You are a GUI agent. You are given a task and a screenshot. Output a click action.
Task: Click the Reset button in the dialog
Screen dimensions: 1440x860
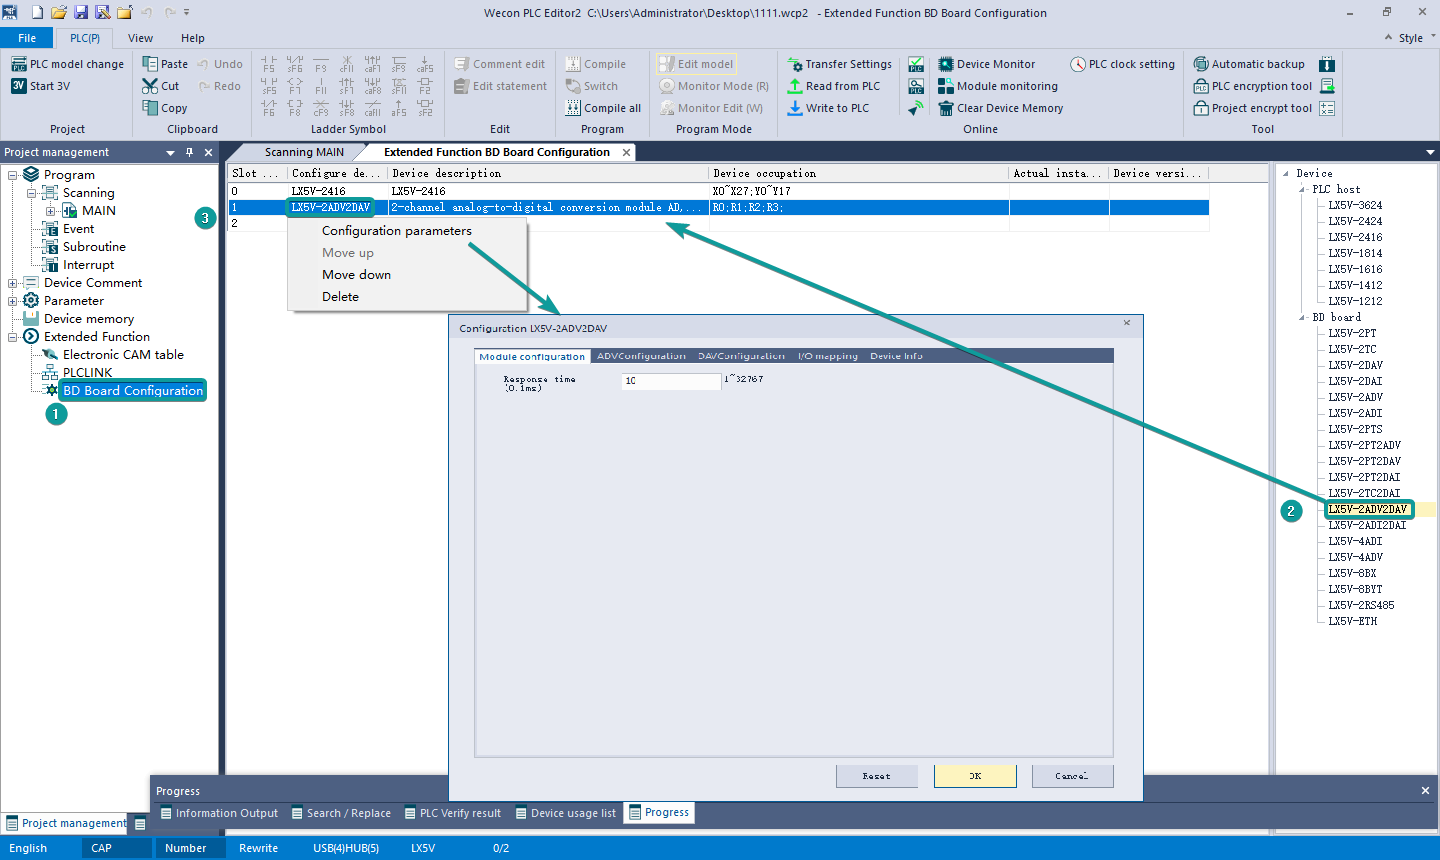876,776
